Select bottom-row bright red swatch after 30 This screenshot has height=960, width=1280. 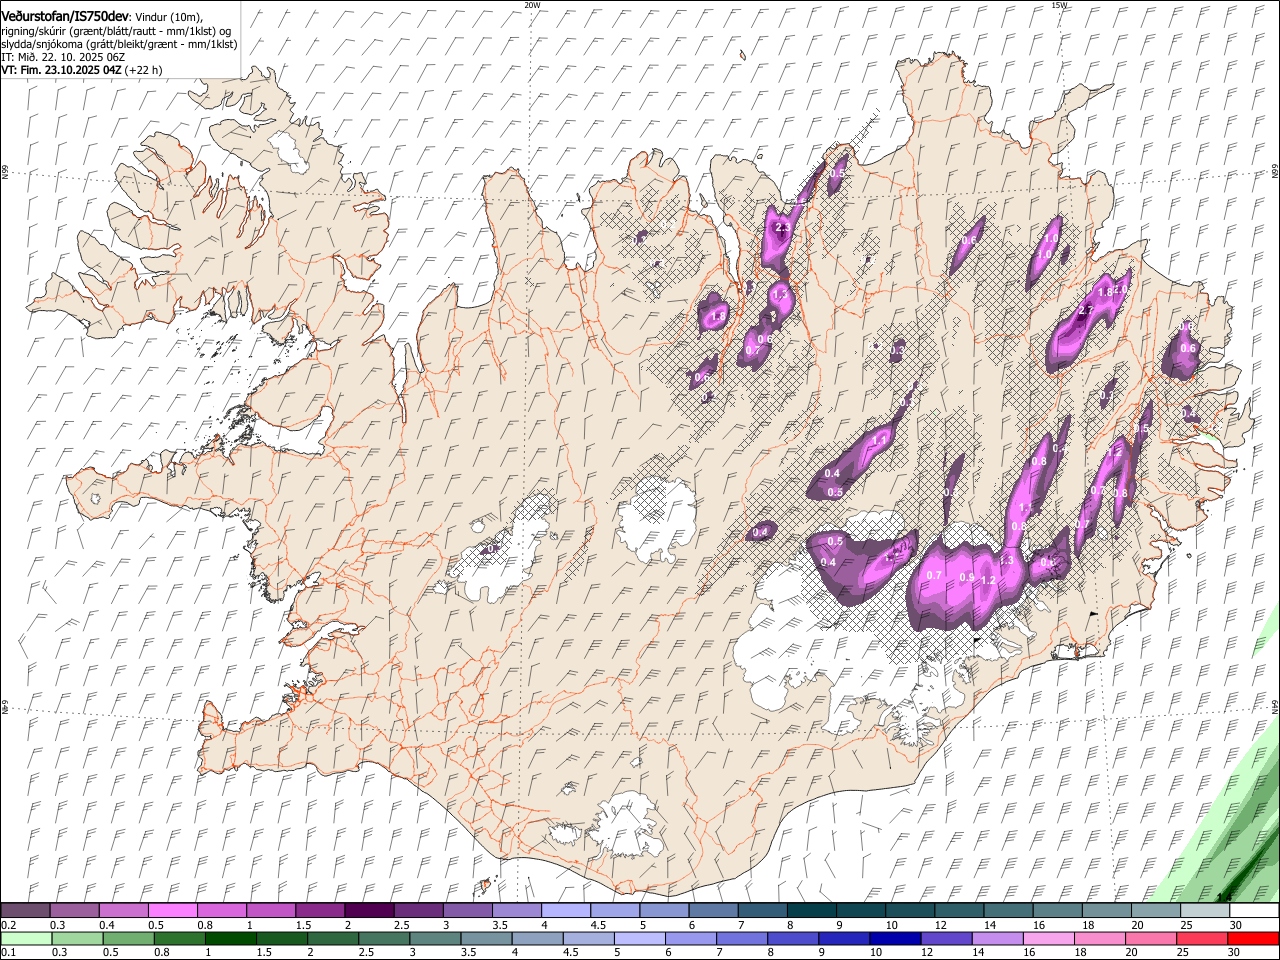click(x=1254, y=939)
